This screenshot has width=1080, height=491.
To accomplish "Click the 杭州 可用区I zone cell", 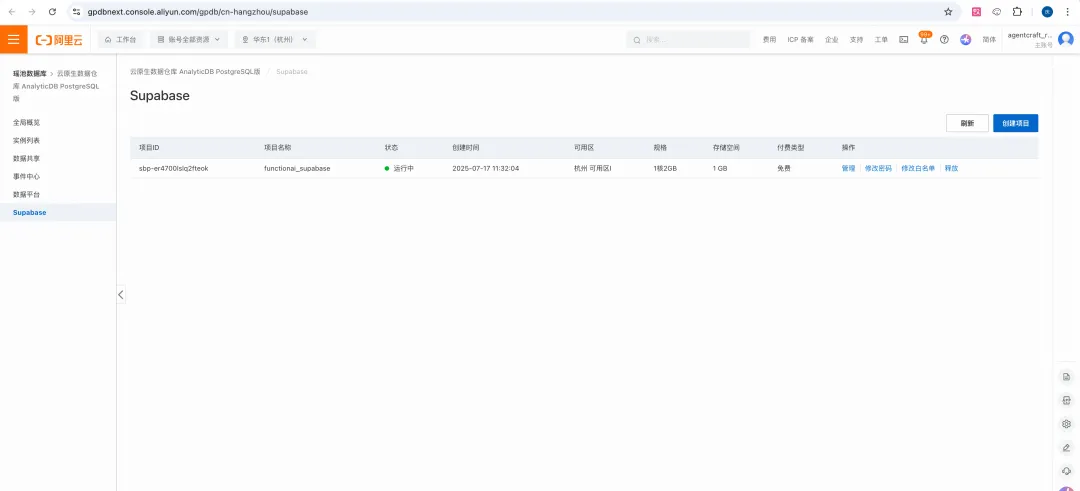I will click(592, 169).
